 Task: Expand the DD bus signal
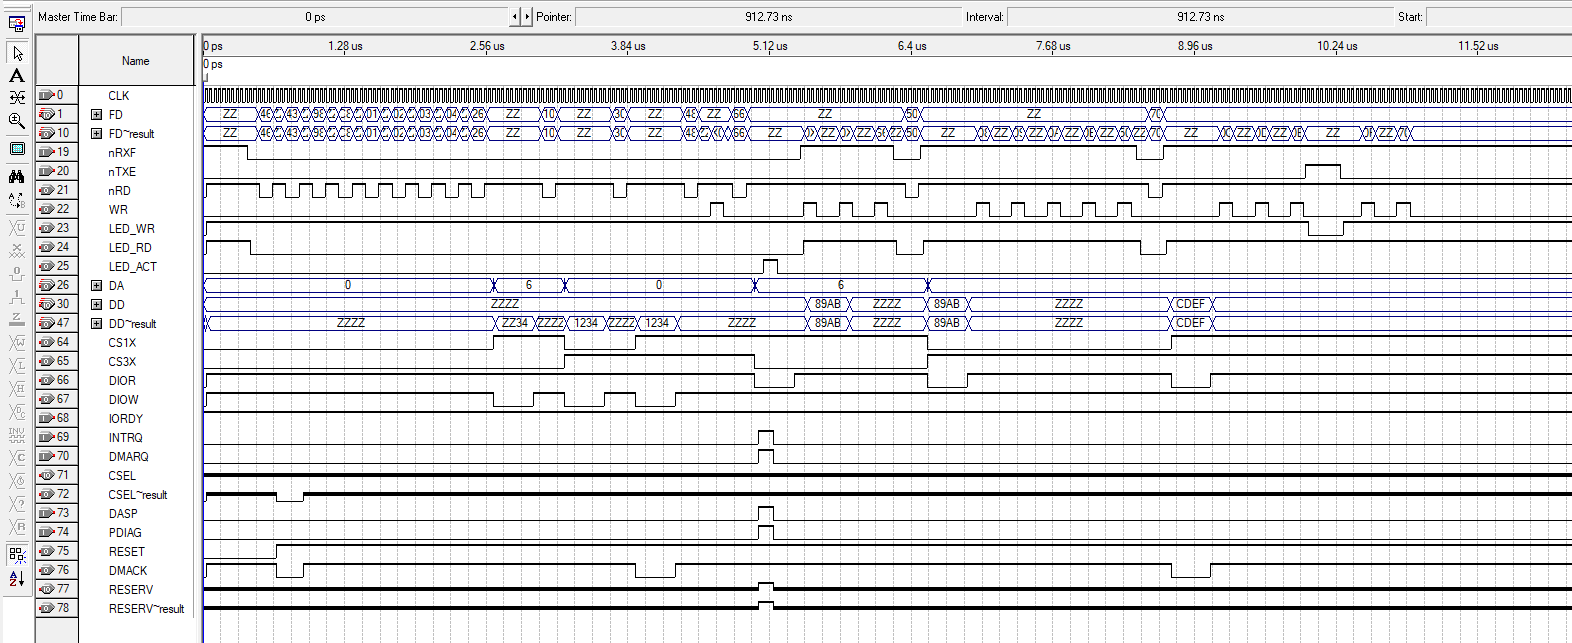click(x=96, y=304)
